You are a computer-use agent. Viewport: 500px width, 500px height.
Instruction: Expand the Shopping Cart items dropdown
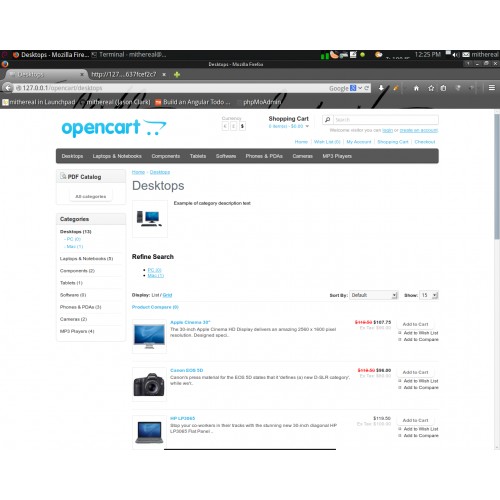pyautogui.click(x=307, y=126)
